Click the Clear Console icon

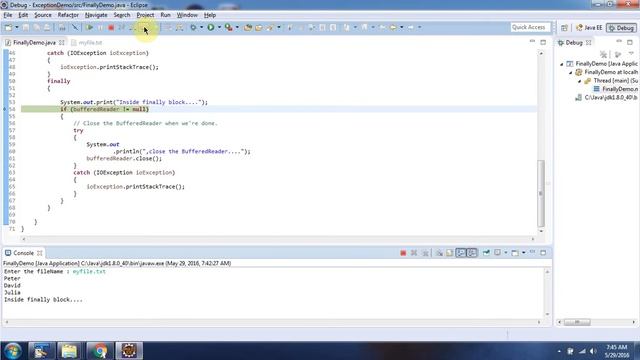pos(439,253)
